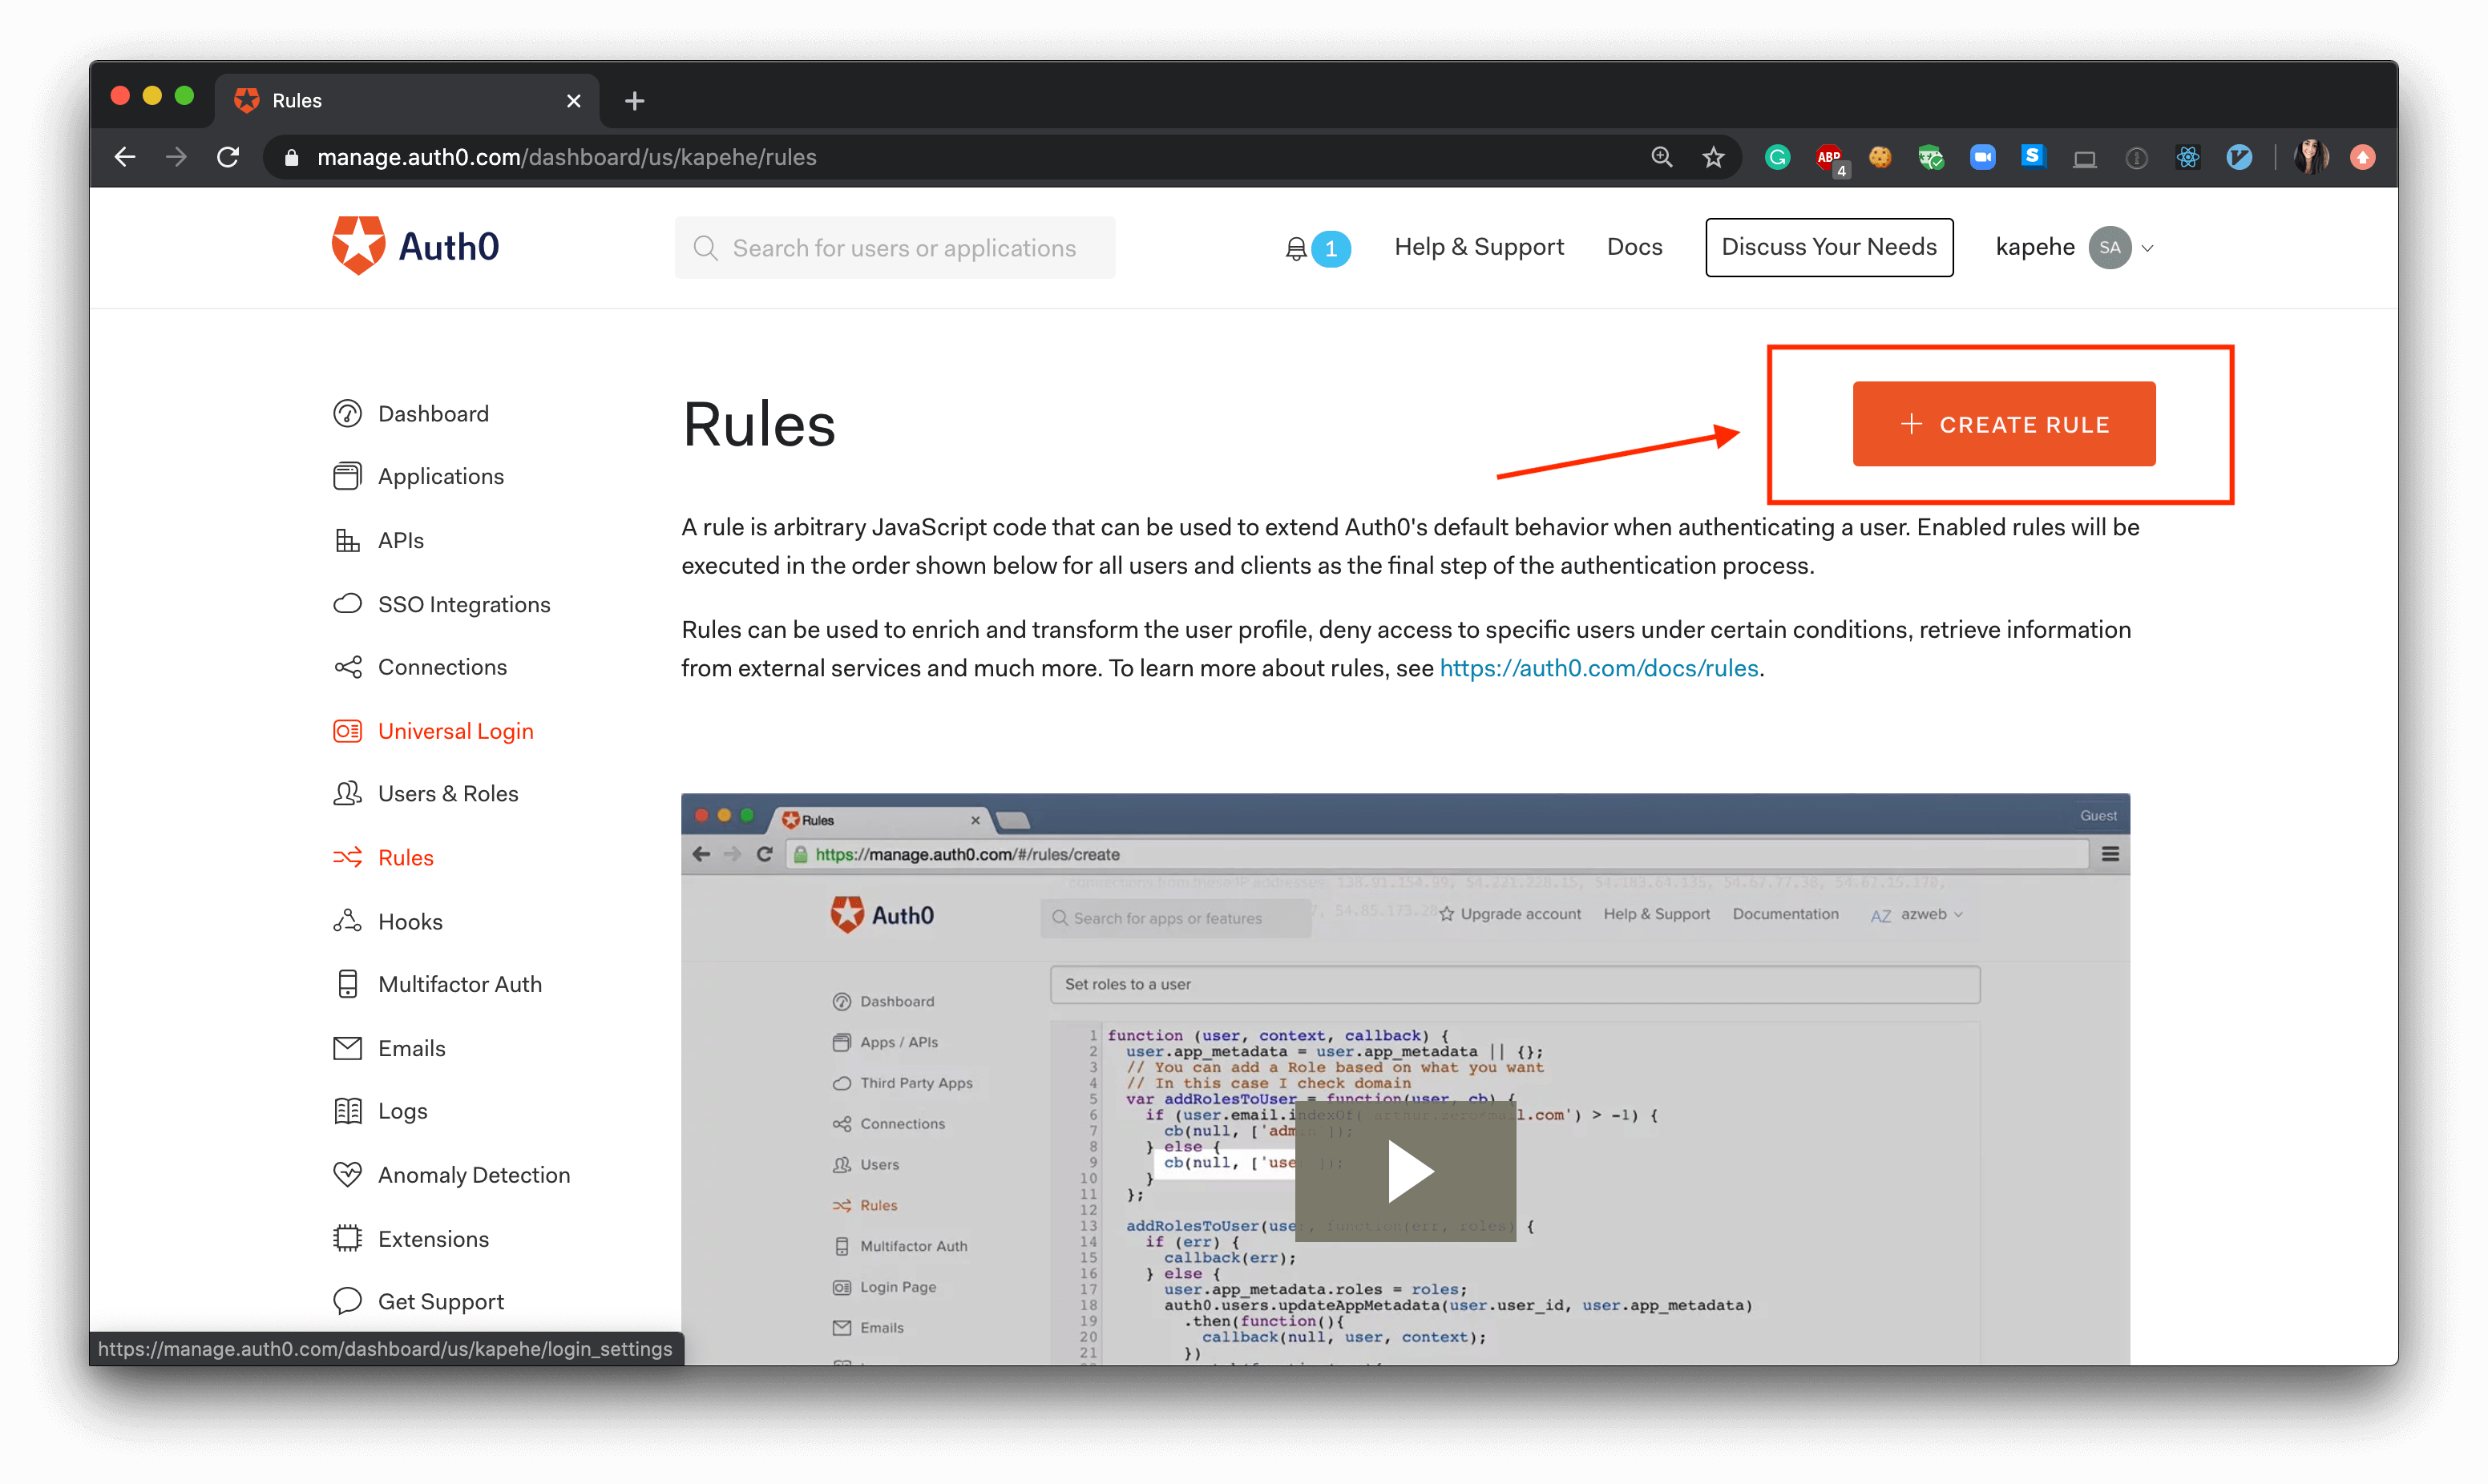The image size is (2488, 1484).
Task: Click the Rules shuffle icon
Action: [x=347, y=857]
